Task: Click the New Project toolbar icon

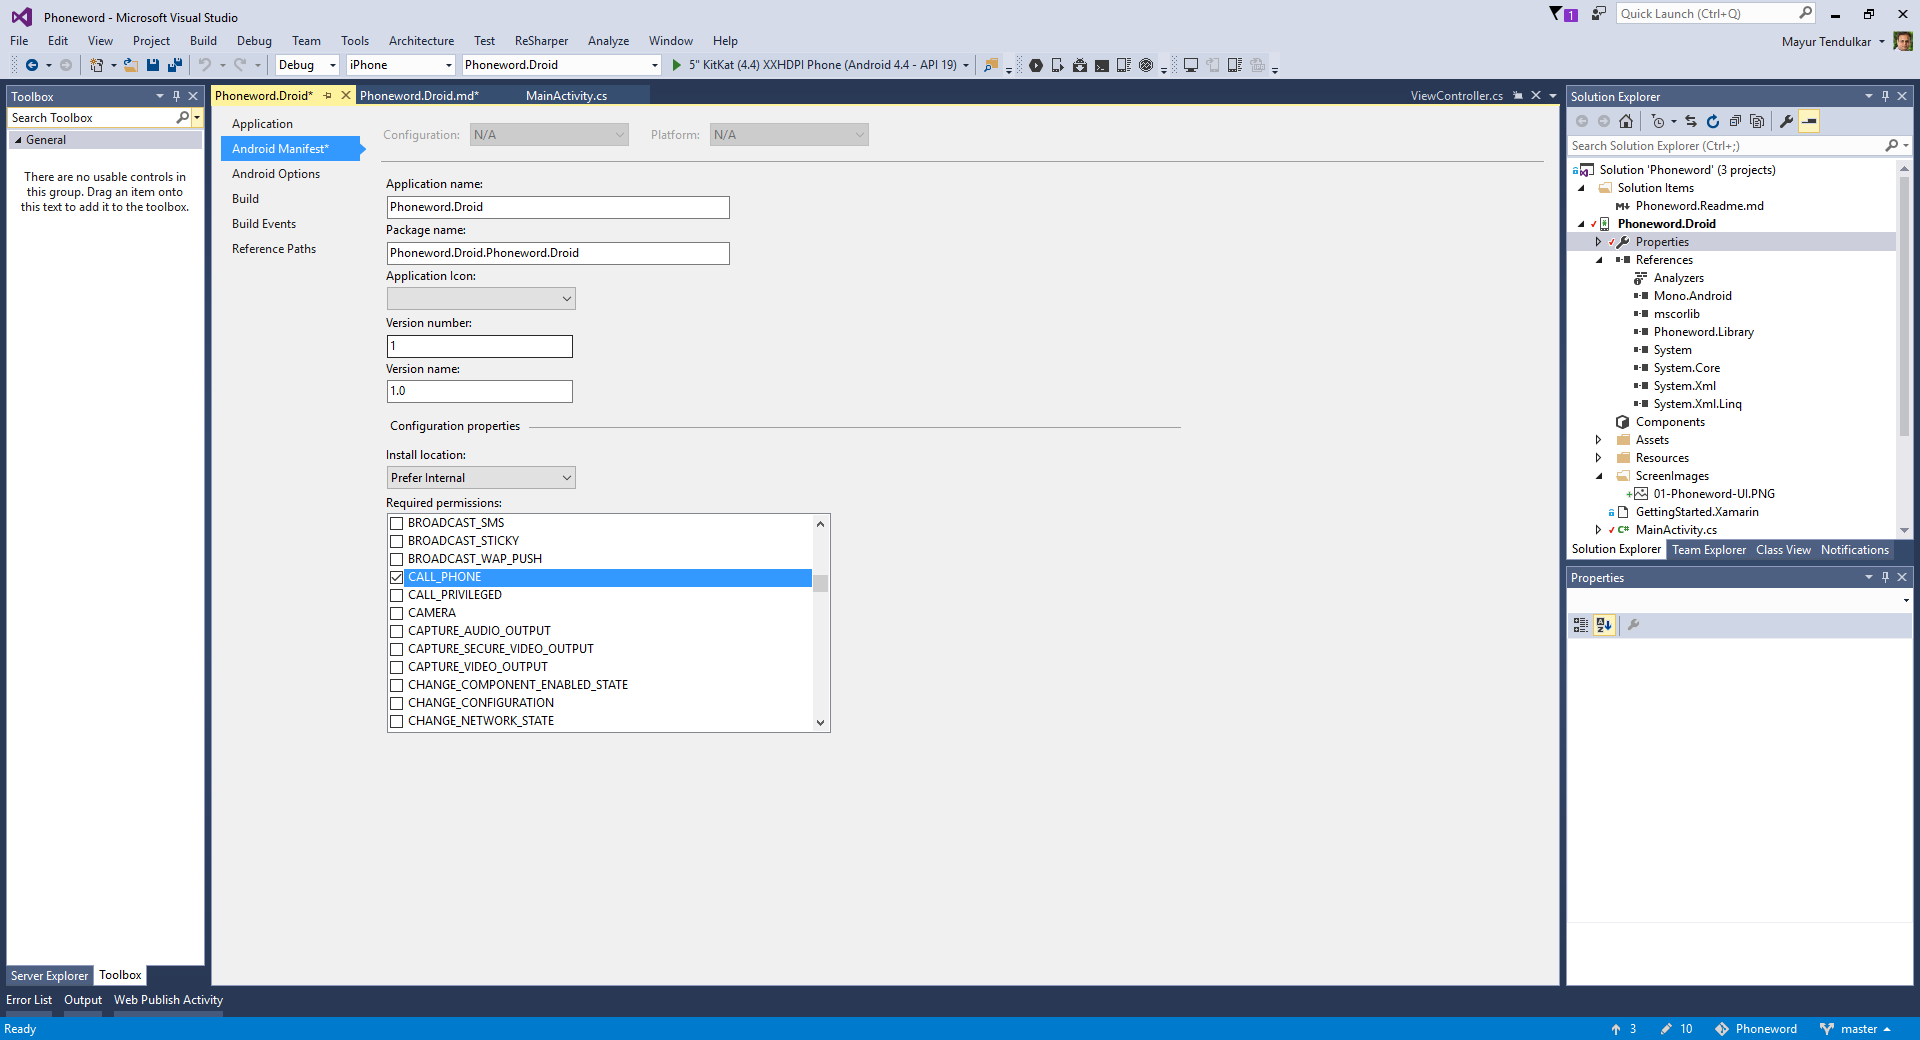Action: tap(96, 65)
